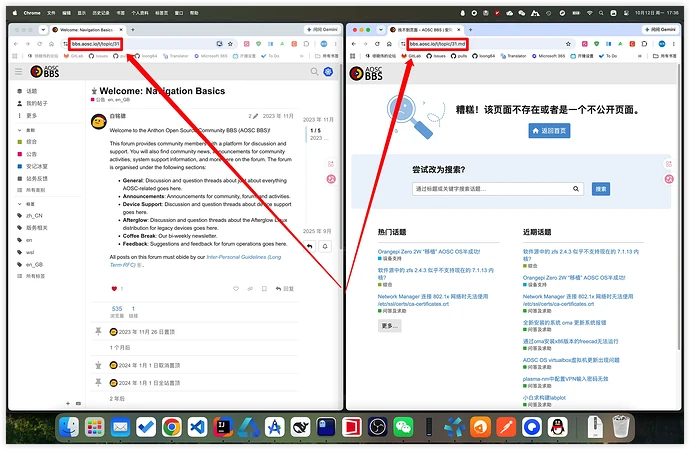Click the AOSC BBS logo in the left window
Screen dimensions: 690x450
point(44,72)
